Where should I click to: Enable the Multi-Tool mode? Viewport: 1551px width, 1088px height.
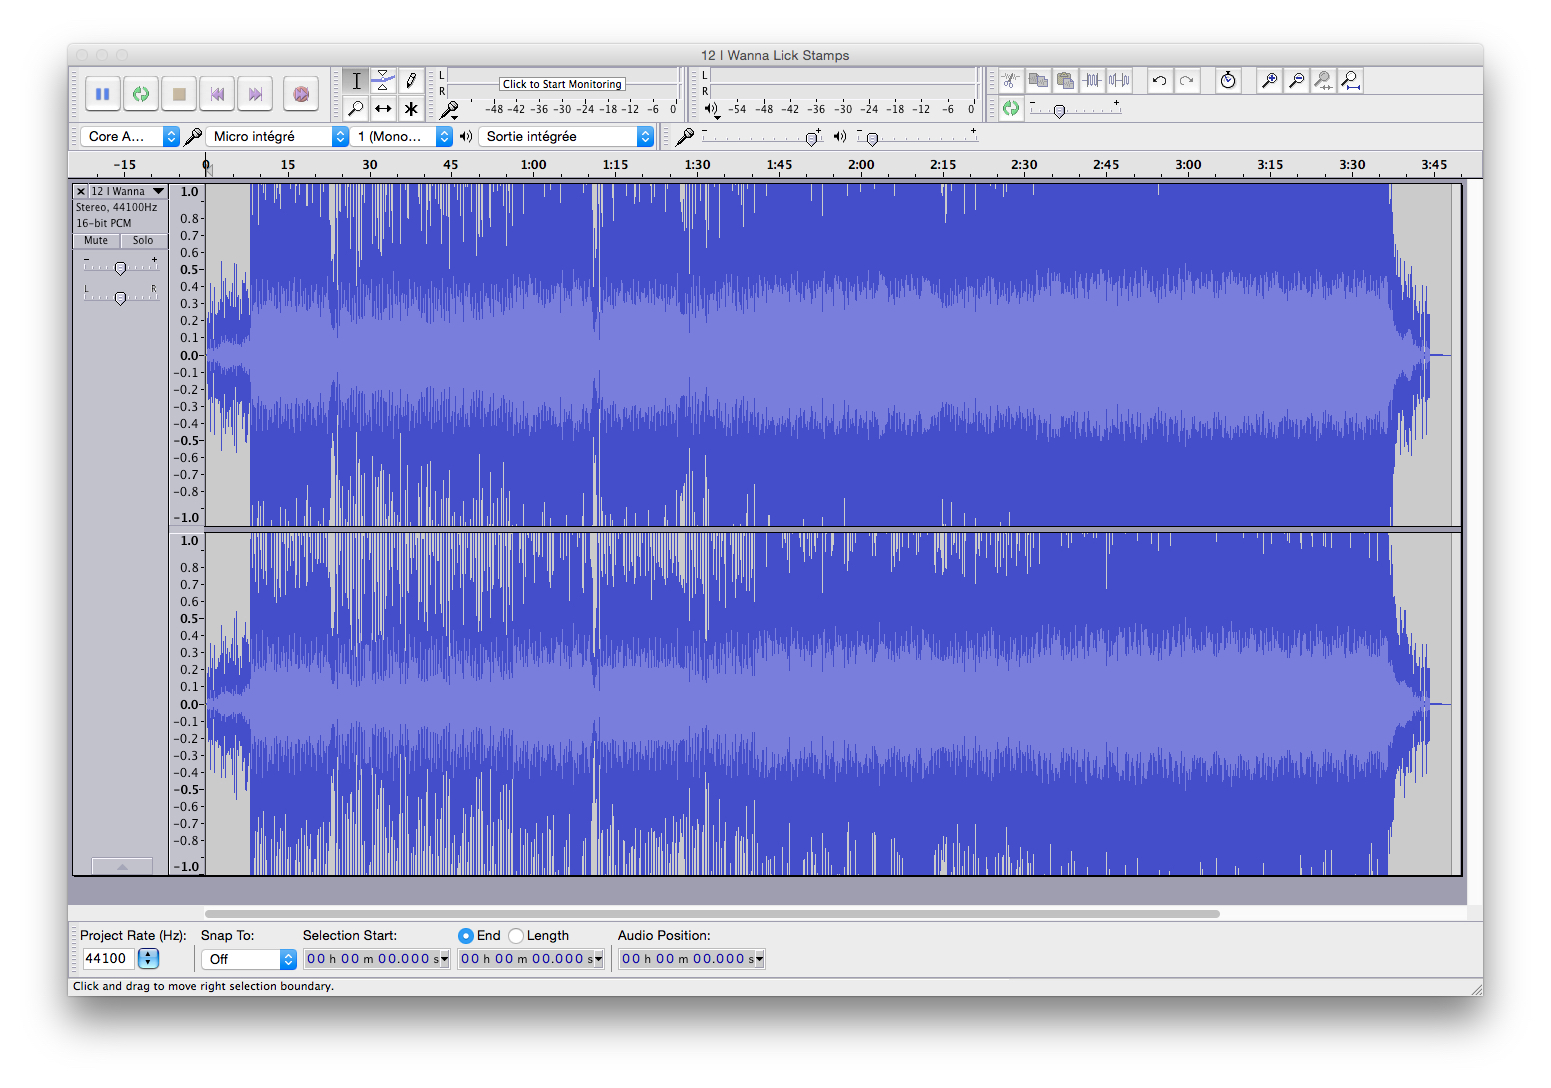[x=411, y=108]
